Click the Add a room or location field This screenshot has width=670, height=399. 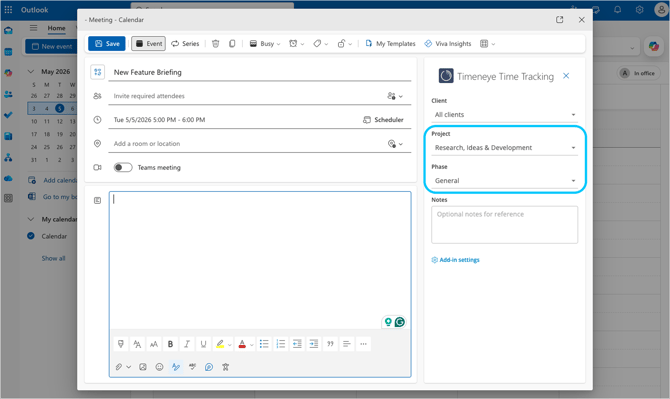coord(246,144)
